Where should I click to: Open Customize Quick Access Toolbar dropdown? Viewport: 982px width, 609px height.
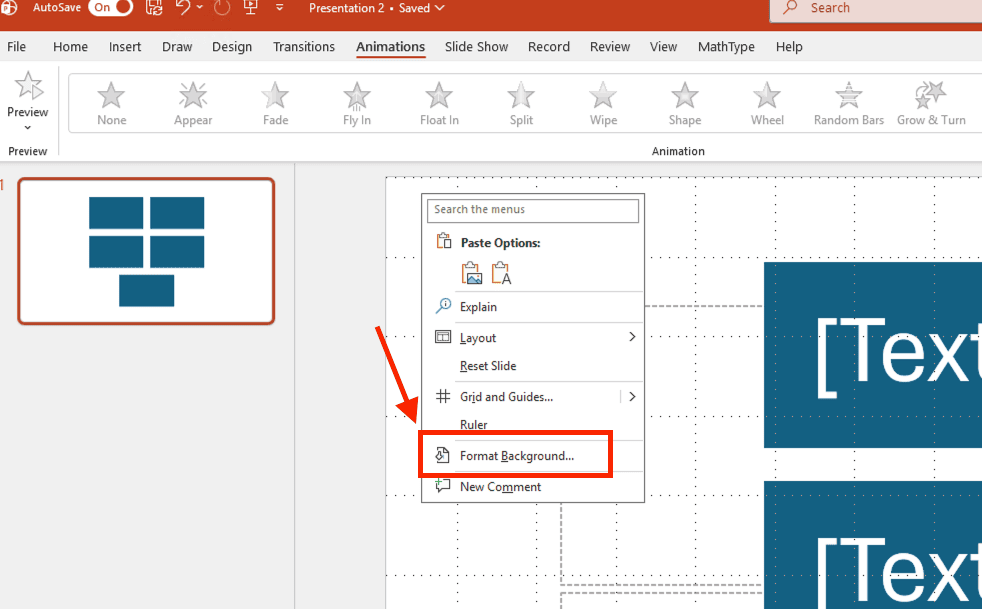(x=279, y=8)
